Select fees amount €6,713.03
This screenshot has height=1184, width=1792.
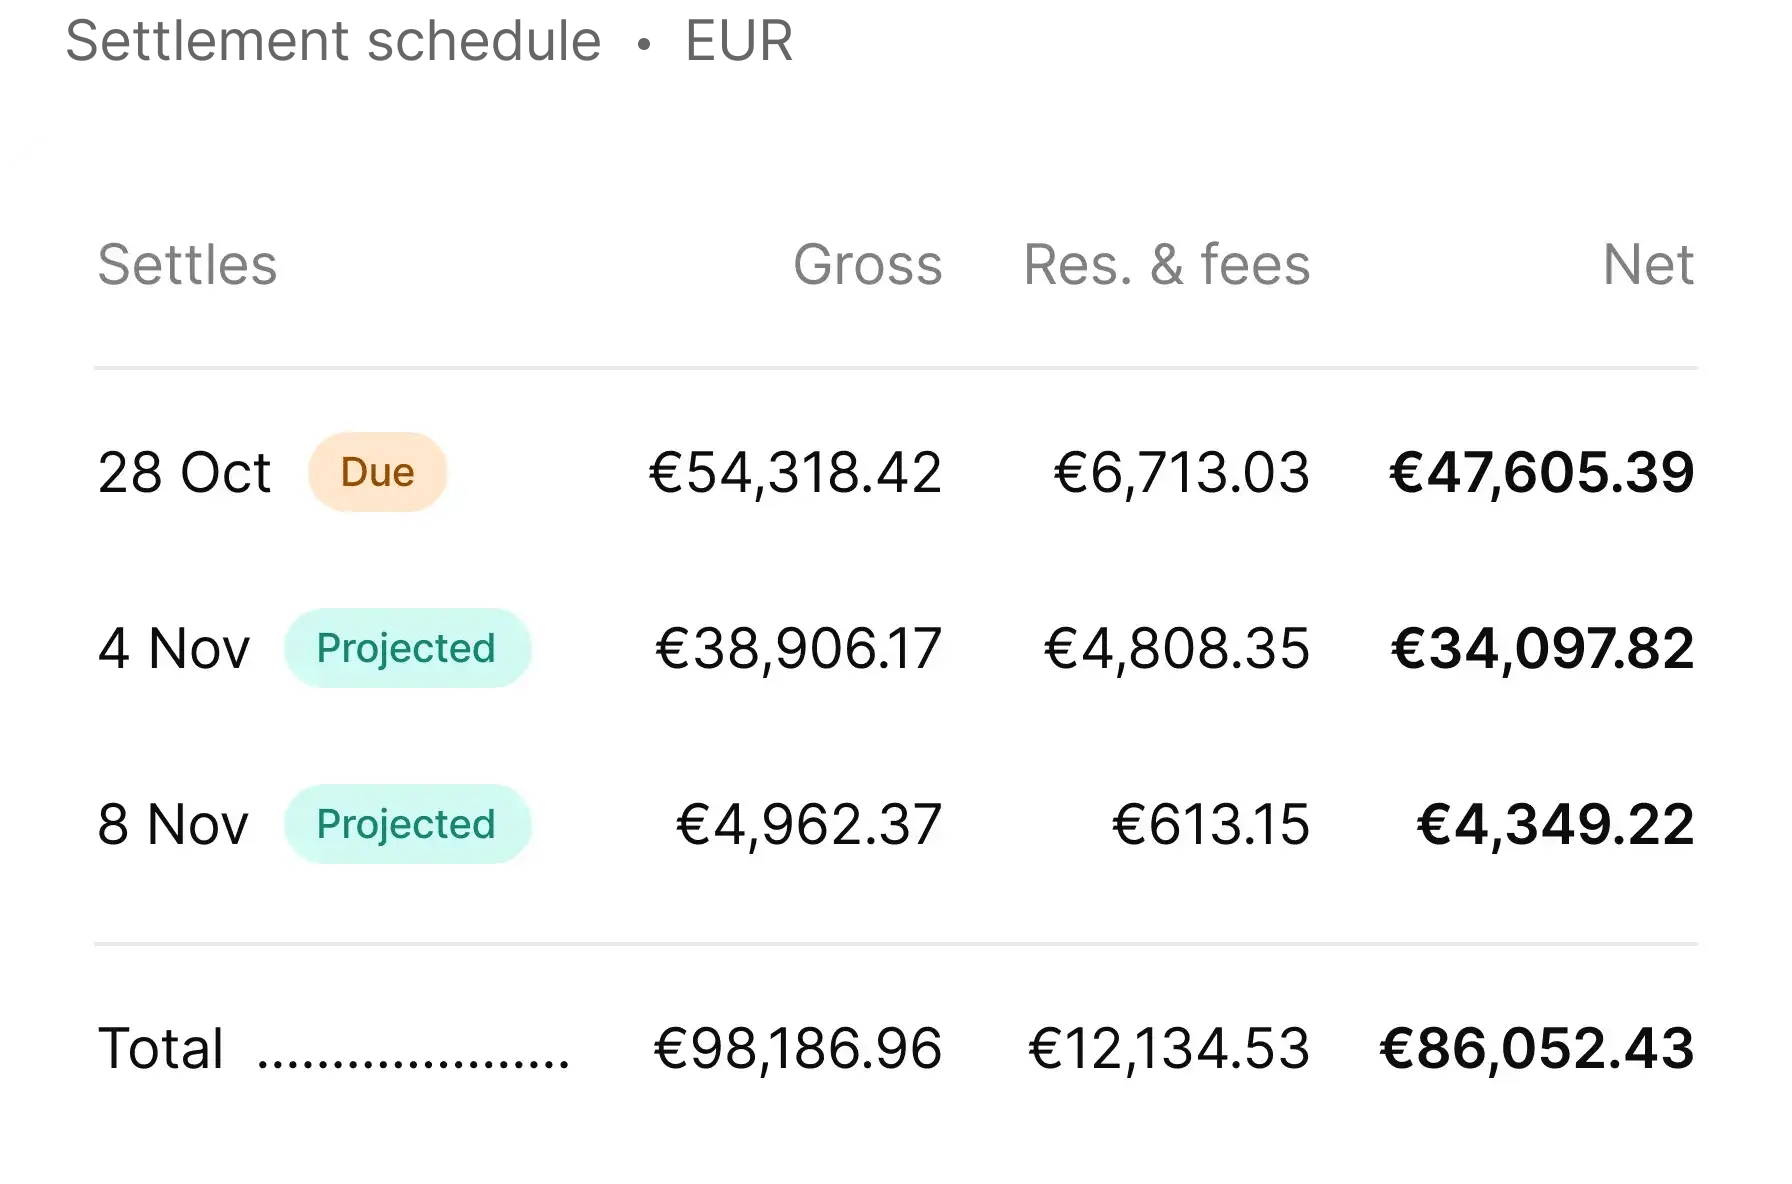tap(1181, 472)
